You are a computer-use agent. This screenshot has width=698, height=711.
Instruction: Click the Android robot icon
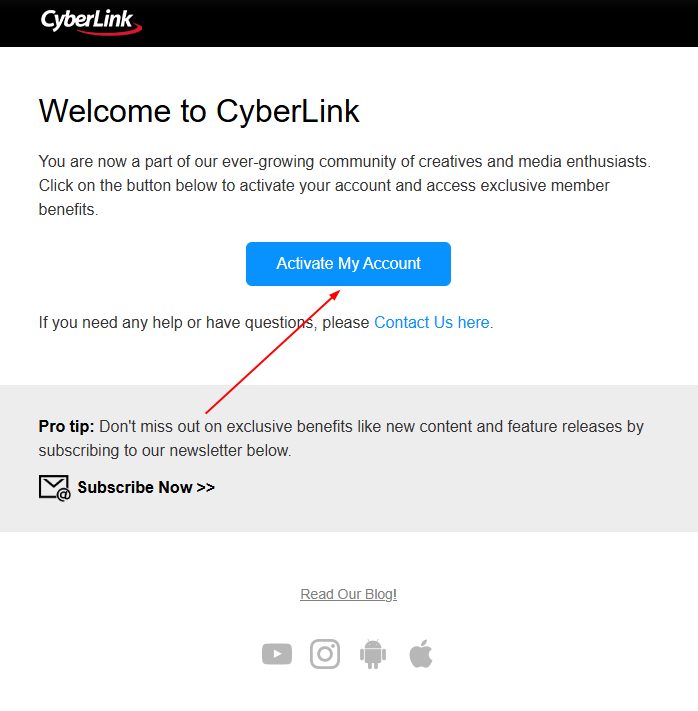373,654
